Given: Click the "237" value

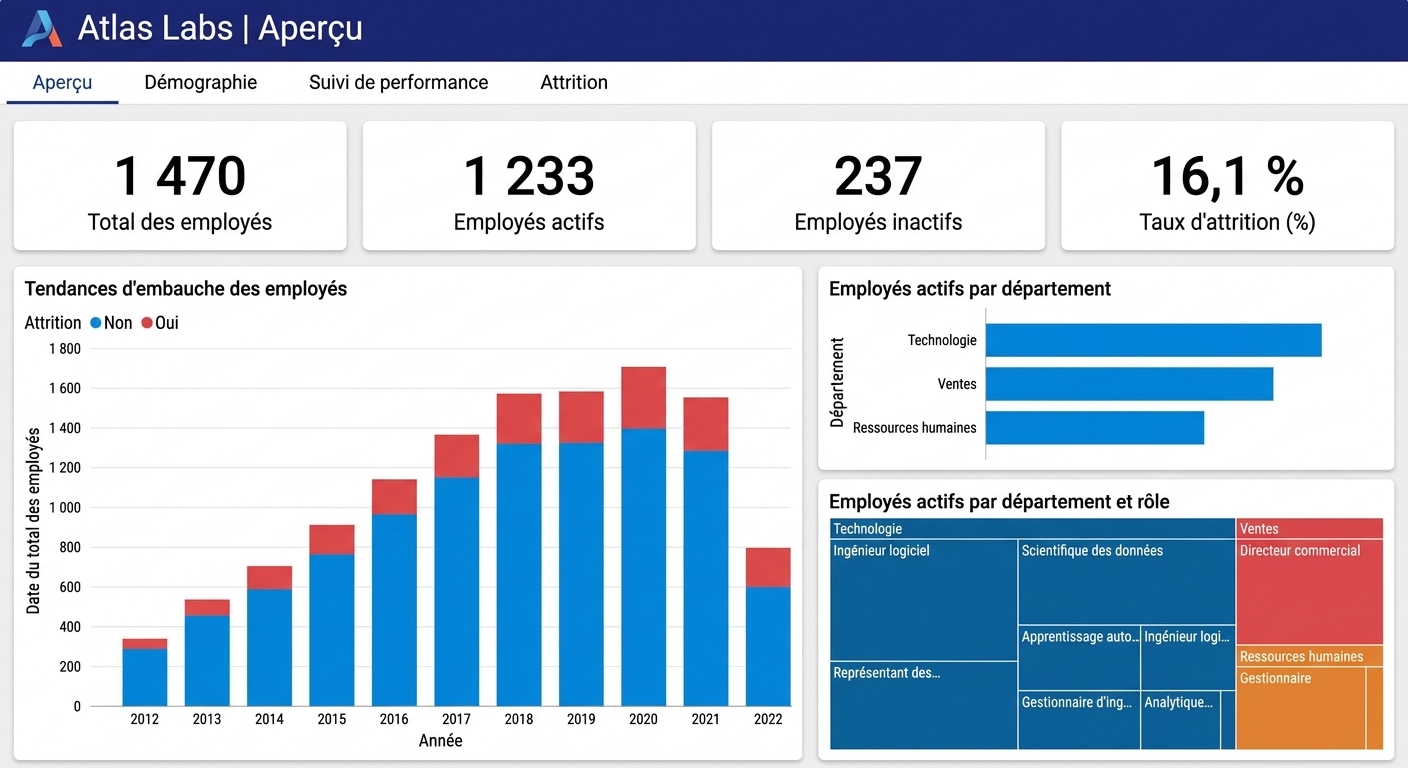Looking at the screenshot, I should [x=878, y=176].
